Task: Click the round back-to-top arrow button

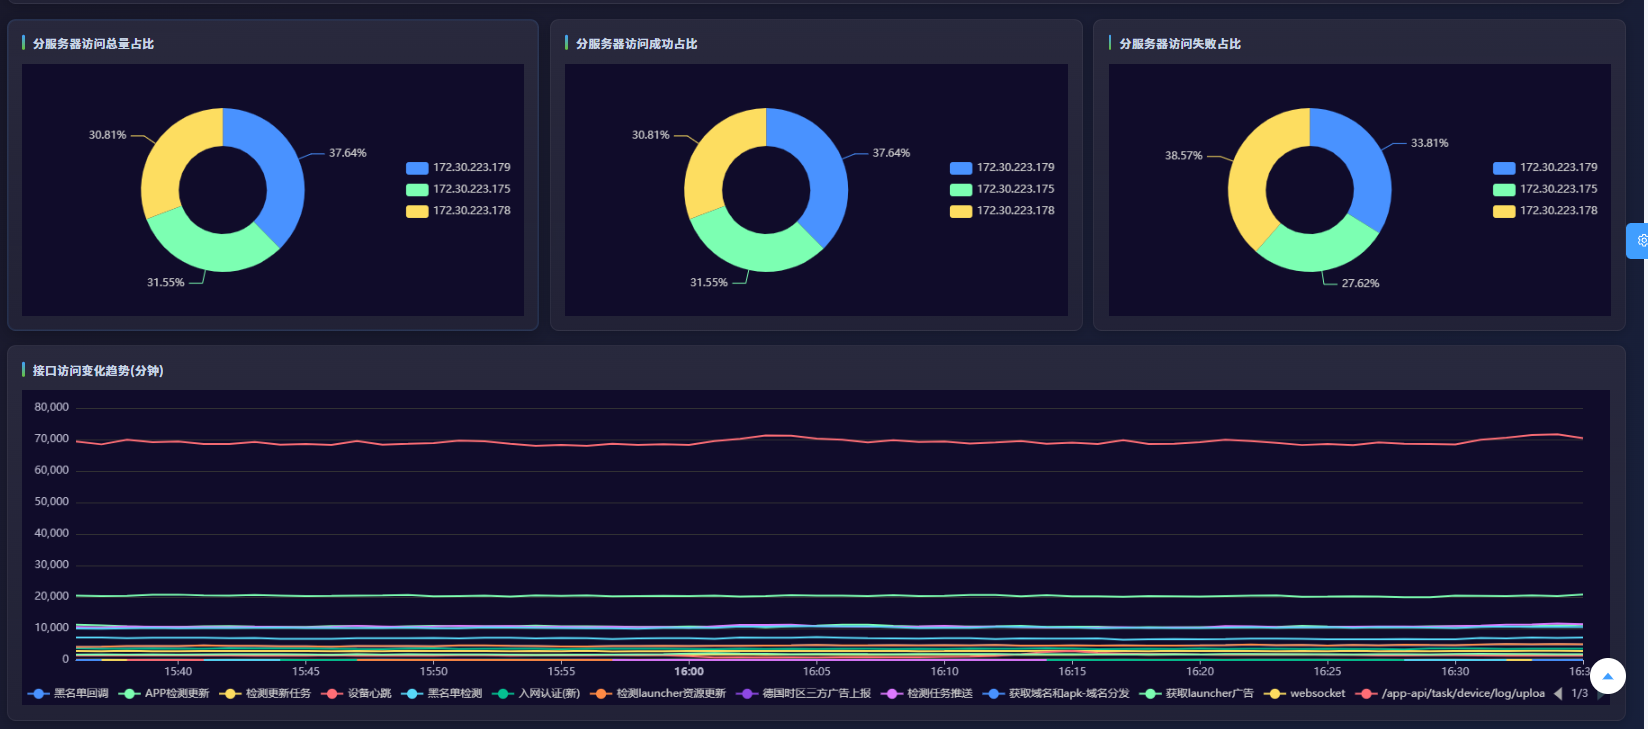Action: [1608, 676]
